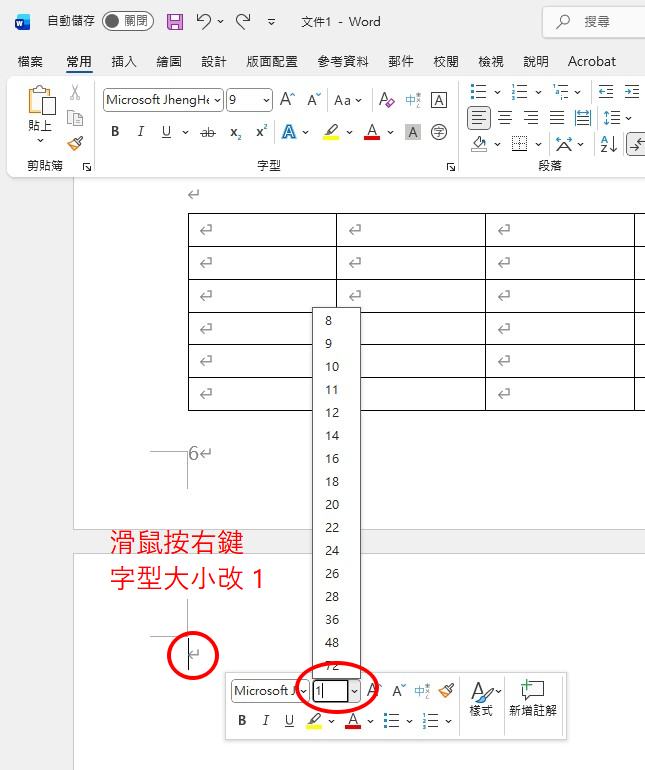Toggle Bold in the ribbon
Image resolution: width=645 pixels, height=770 pixels.
(x=115, y=132)
